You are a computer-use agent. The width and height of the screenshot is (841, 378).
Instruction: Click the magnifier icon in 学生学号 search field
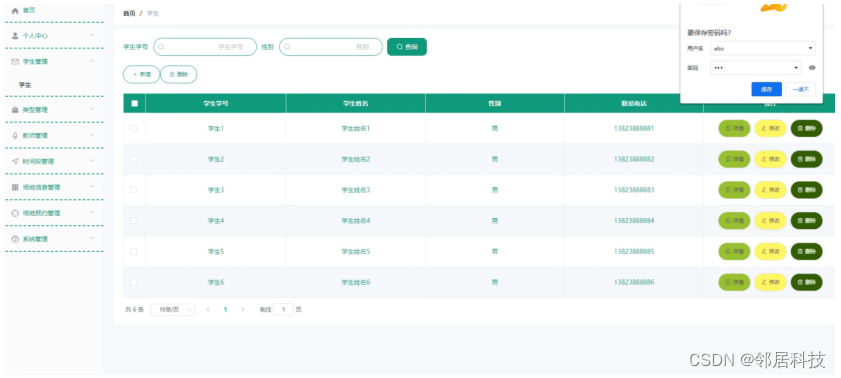click(x=161, y=47)
